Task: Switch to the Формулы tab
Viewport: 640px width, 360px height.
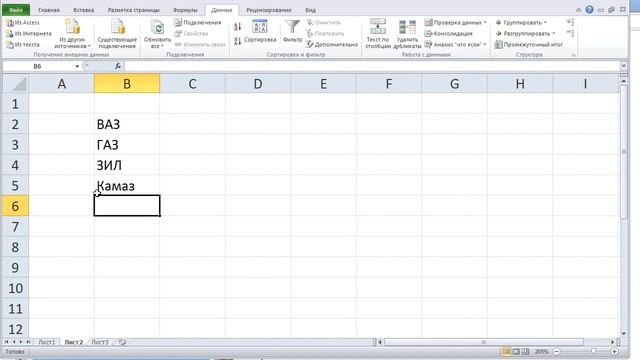Action: click(185, 10)
